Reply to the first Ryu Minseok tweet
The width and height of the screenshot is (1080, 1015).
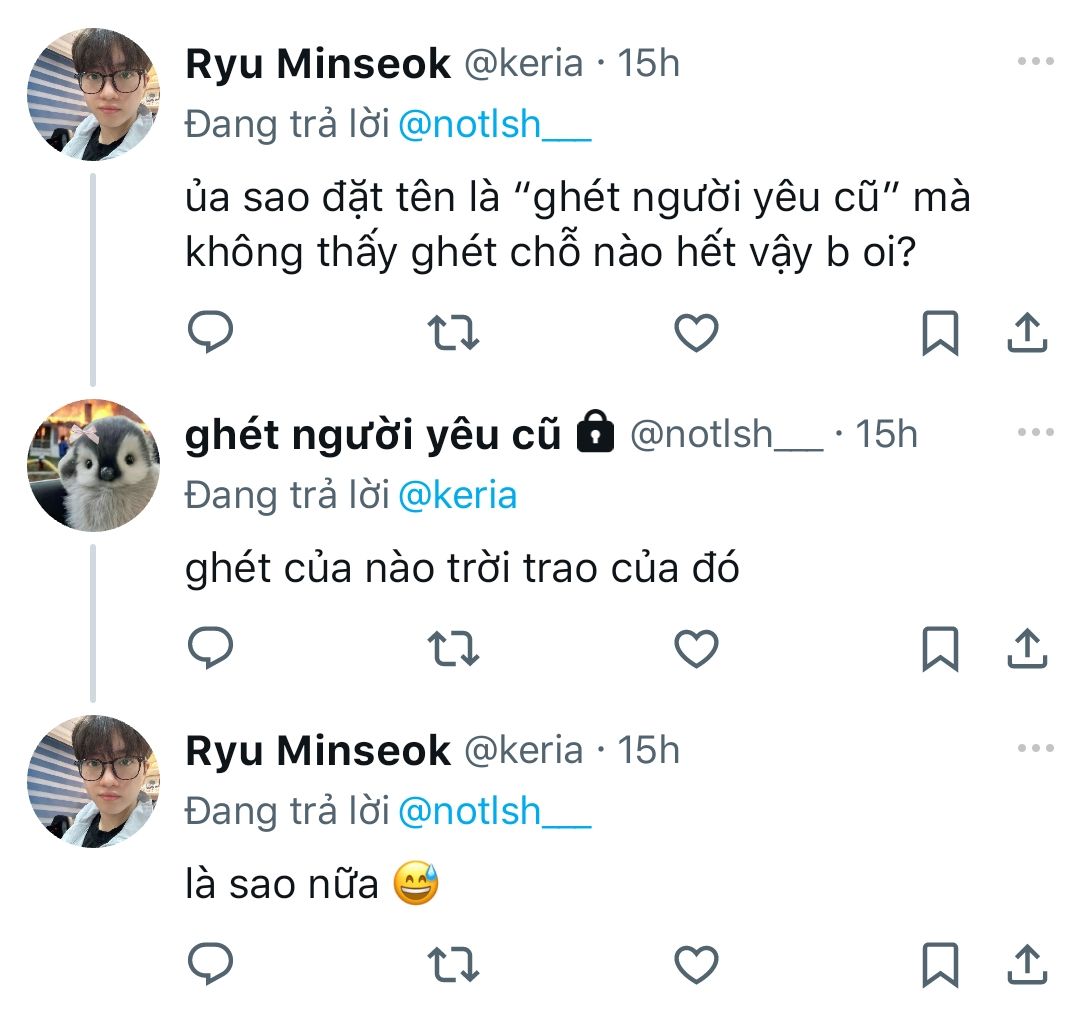click(x=211, y=333)
